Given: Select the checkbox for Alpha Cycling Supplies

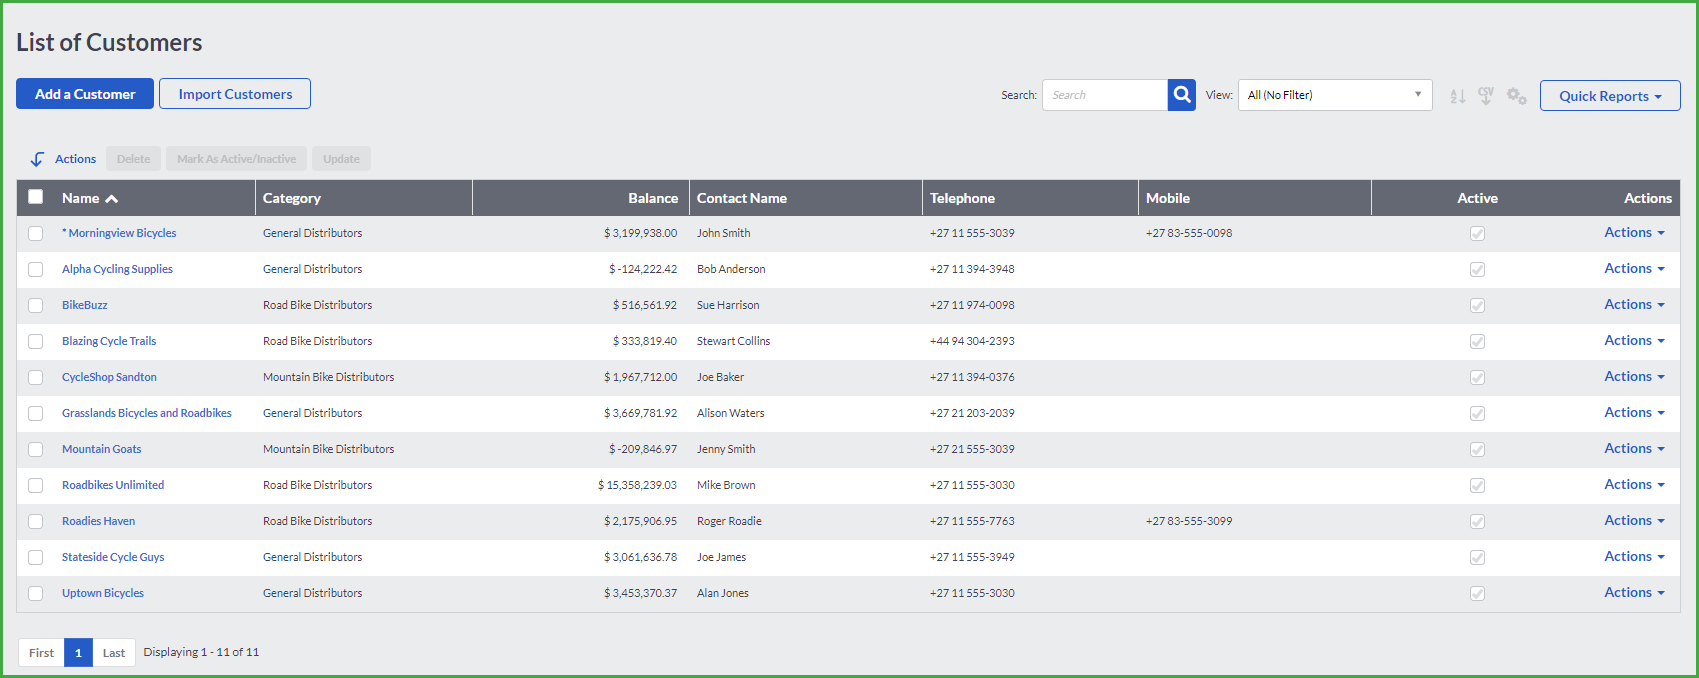Looking at the screenshot, I should tap(36, 269).
